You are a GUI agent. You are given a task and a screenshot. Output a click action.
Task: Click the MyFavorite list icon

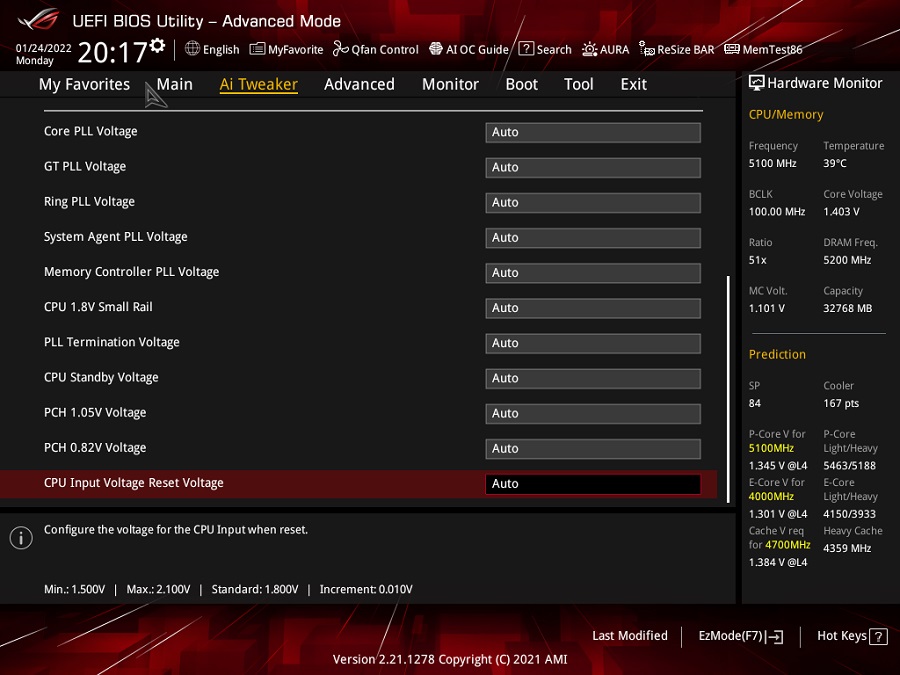pyautogui.click(x=257, y=49)
